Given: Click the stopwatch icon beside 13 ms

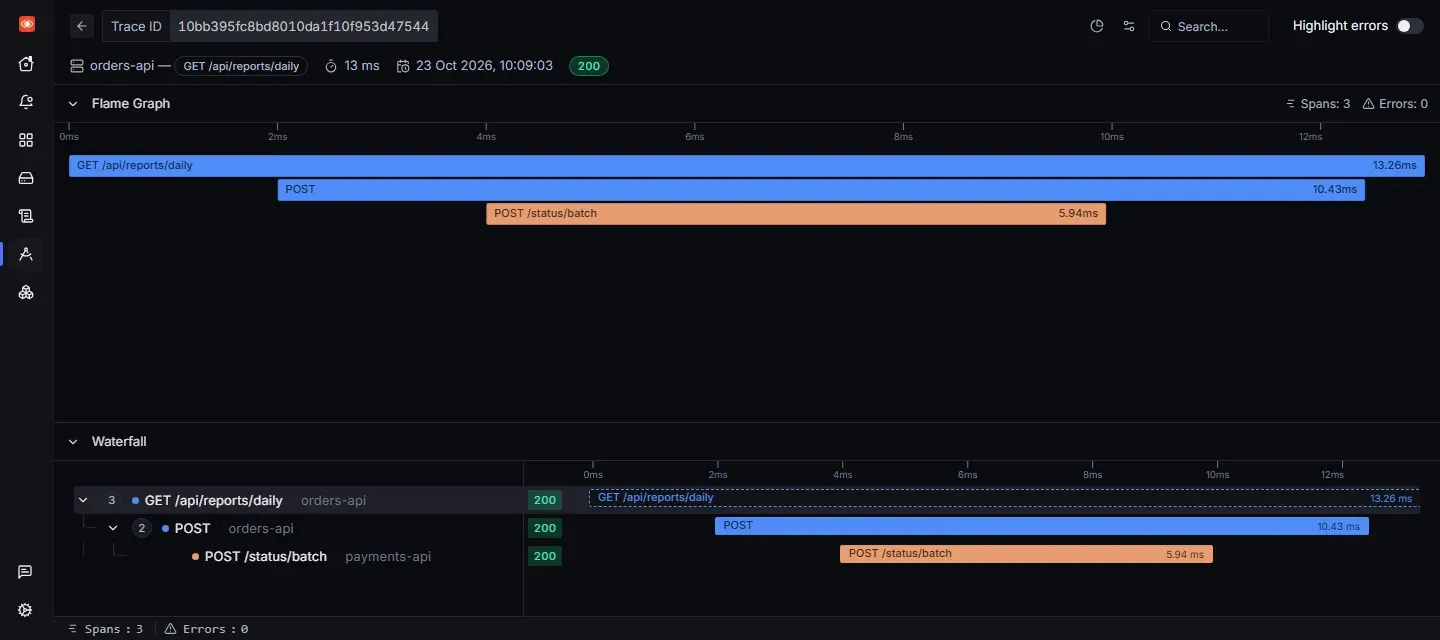Looking at the screenshot, I should coord(330,66).
